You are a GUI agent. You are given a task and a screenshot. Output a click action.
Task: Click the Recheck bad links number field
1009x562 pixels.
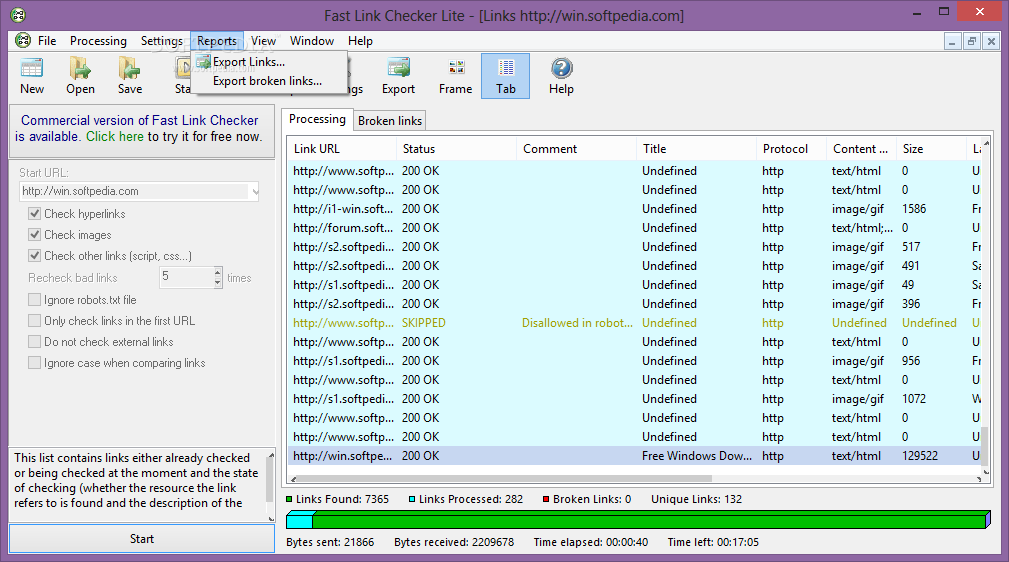186,277
